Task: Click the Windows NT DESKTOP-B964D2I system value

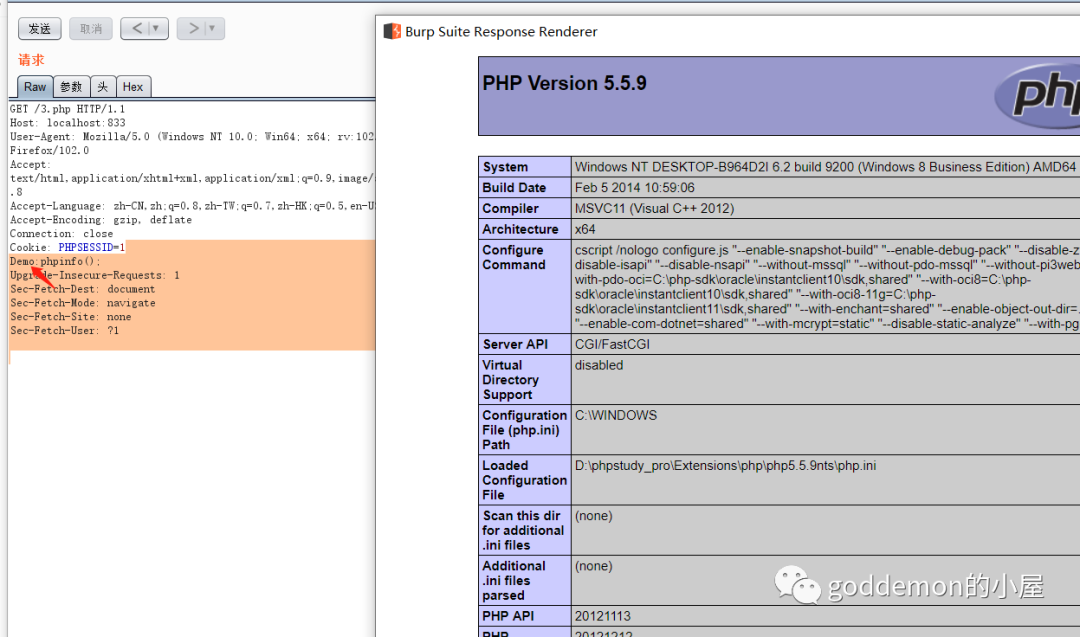Action: click(825, 167)
